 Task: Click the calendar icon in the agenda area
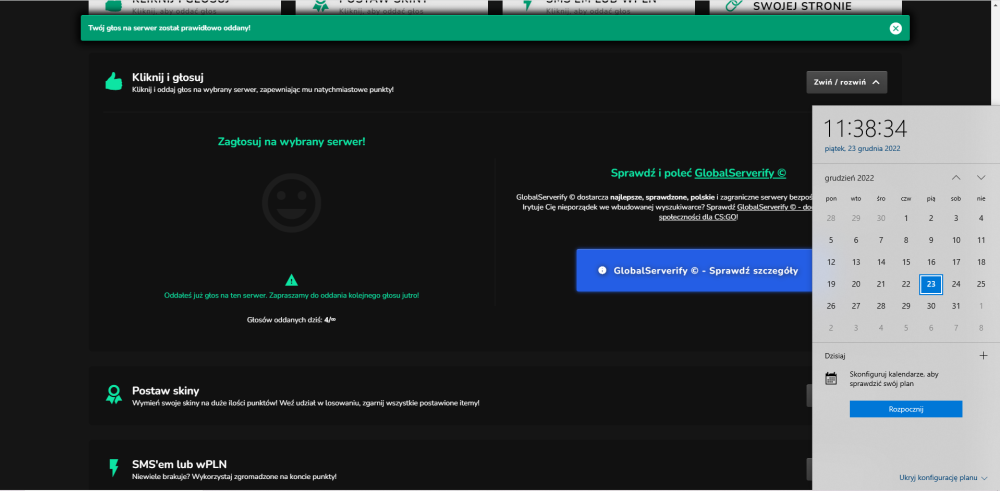[x=831, y=378]
